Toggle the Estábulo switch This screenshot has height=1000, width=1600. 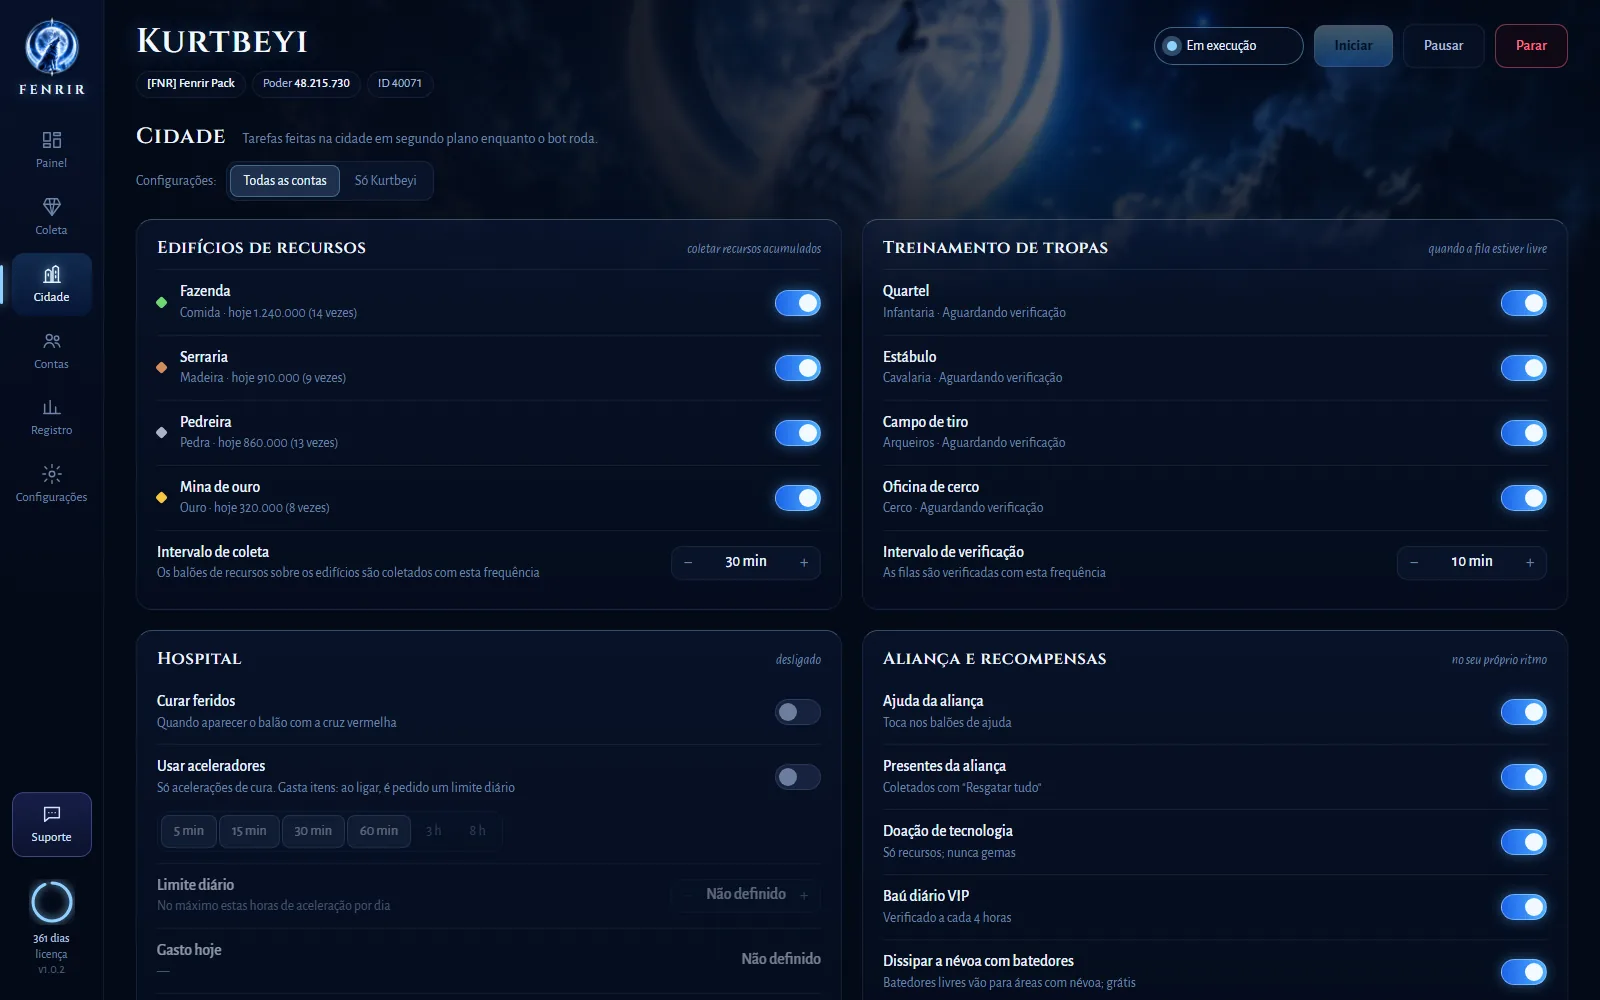click(1524, 368)
